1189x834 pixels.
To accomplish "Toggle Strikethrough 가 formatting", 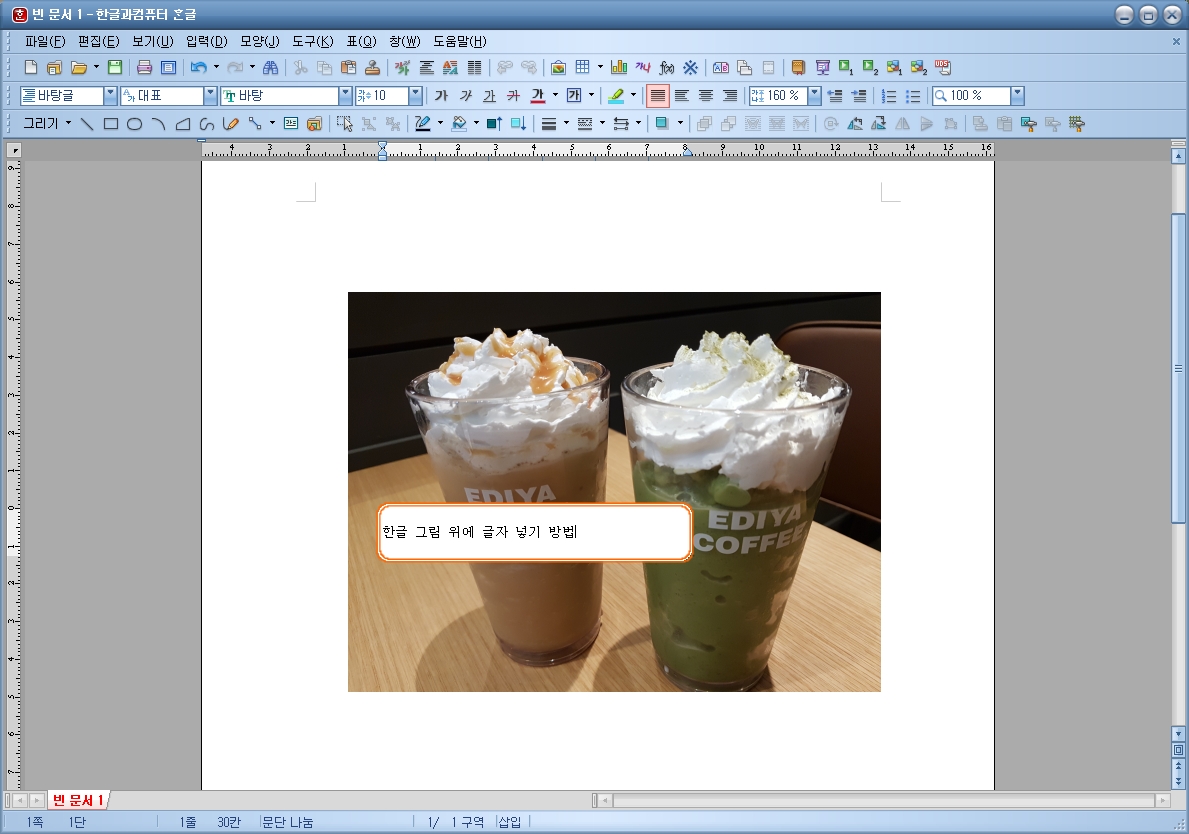I will tap(513, 96).
